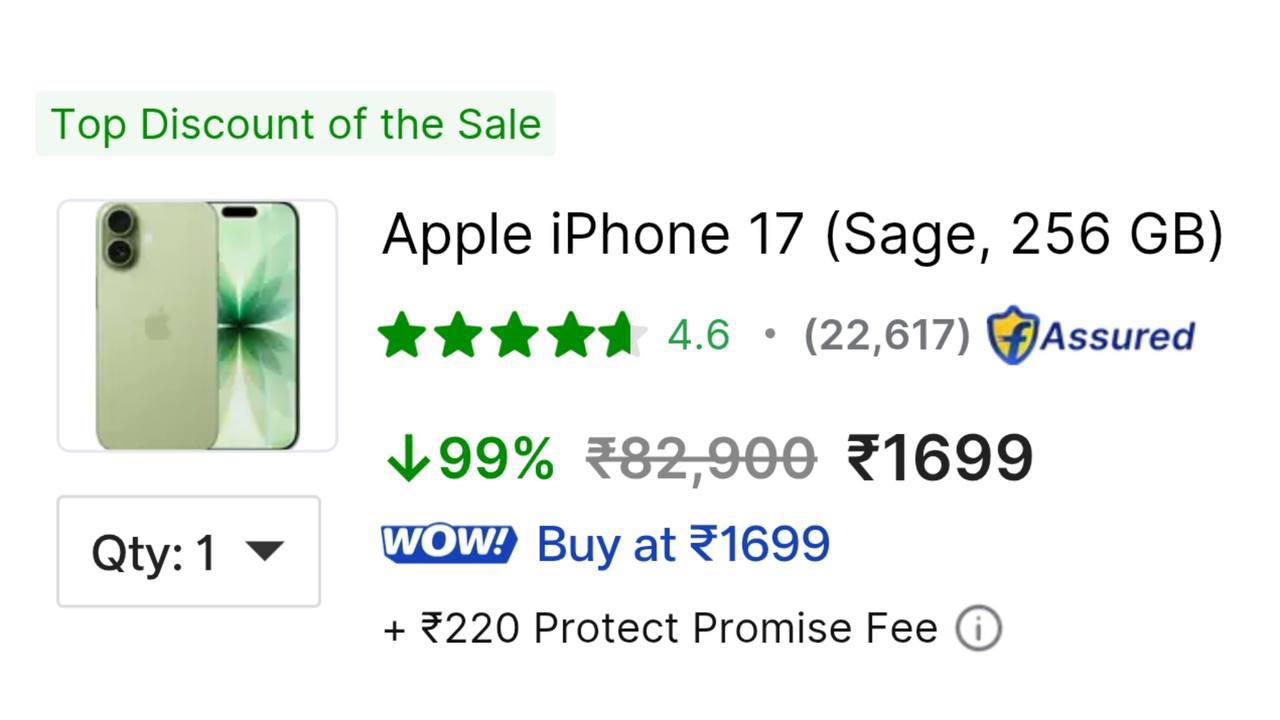Click the first green rating star
This screenshot has width=1280, height=720.
tap(401, 335)
